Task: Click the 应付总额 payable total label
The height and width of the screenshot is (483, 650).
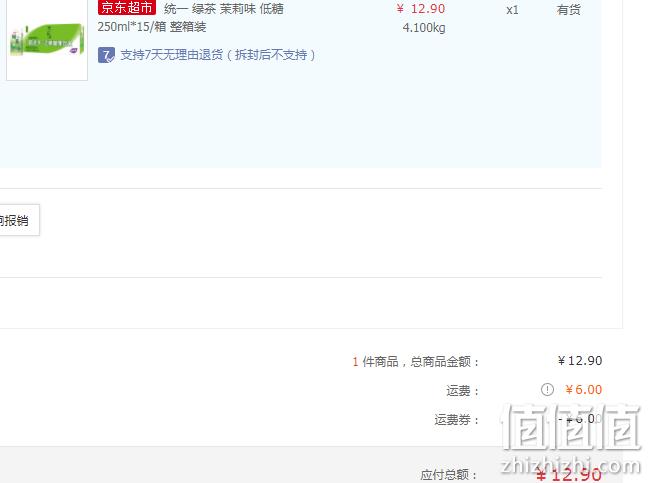Action: click(x=449, y=474)
